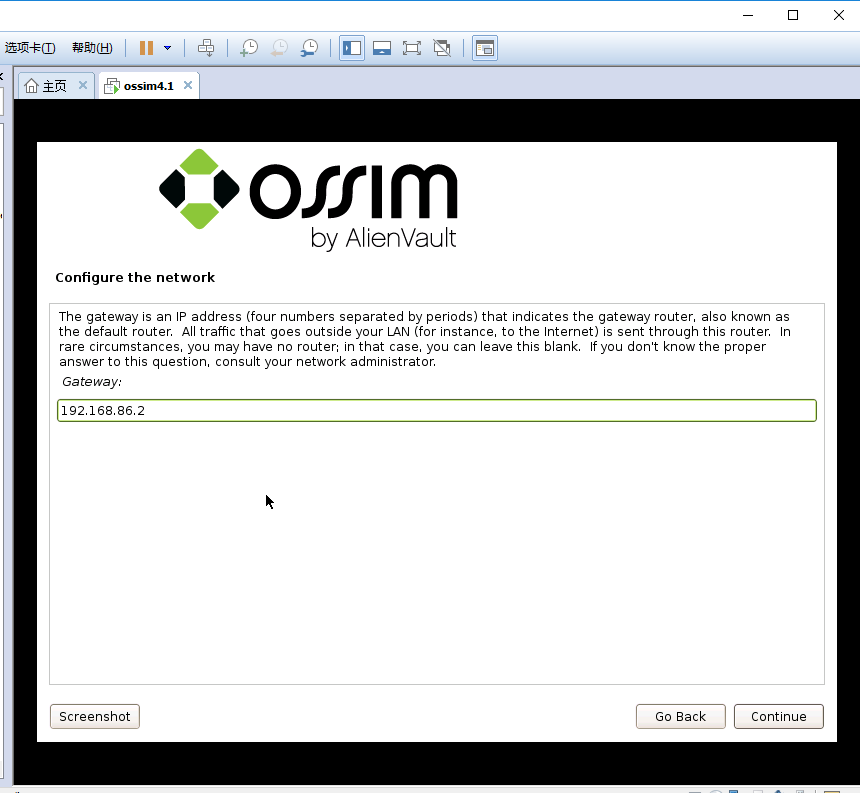Open the snapshot manager
This screenshot has width=860, height=793.
pos(309,48)
